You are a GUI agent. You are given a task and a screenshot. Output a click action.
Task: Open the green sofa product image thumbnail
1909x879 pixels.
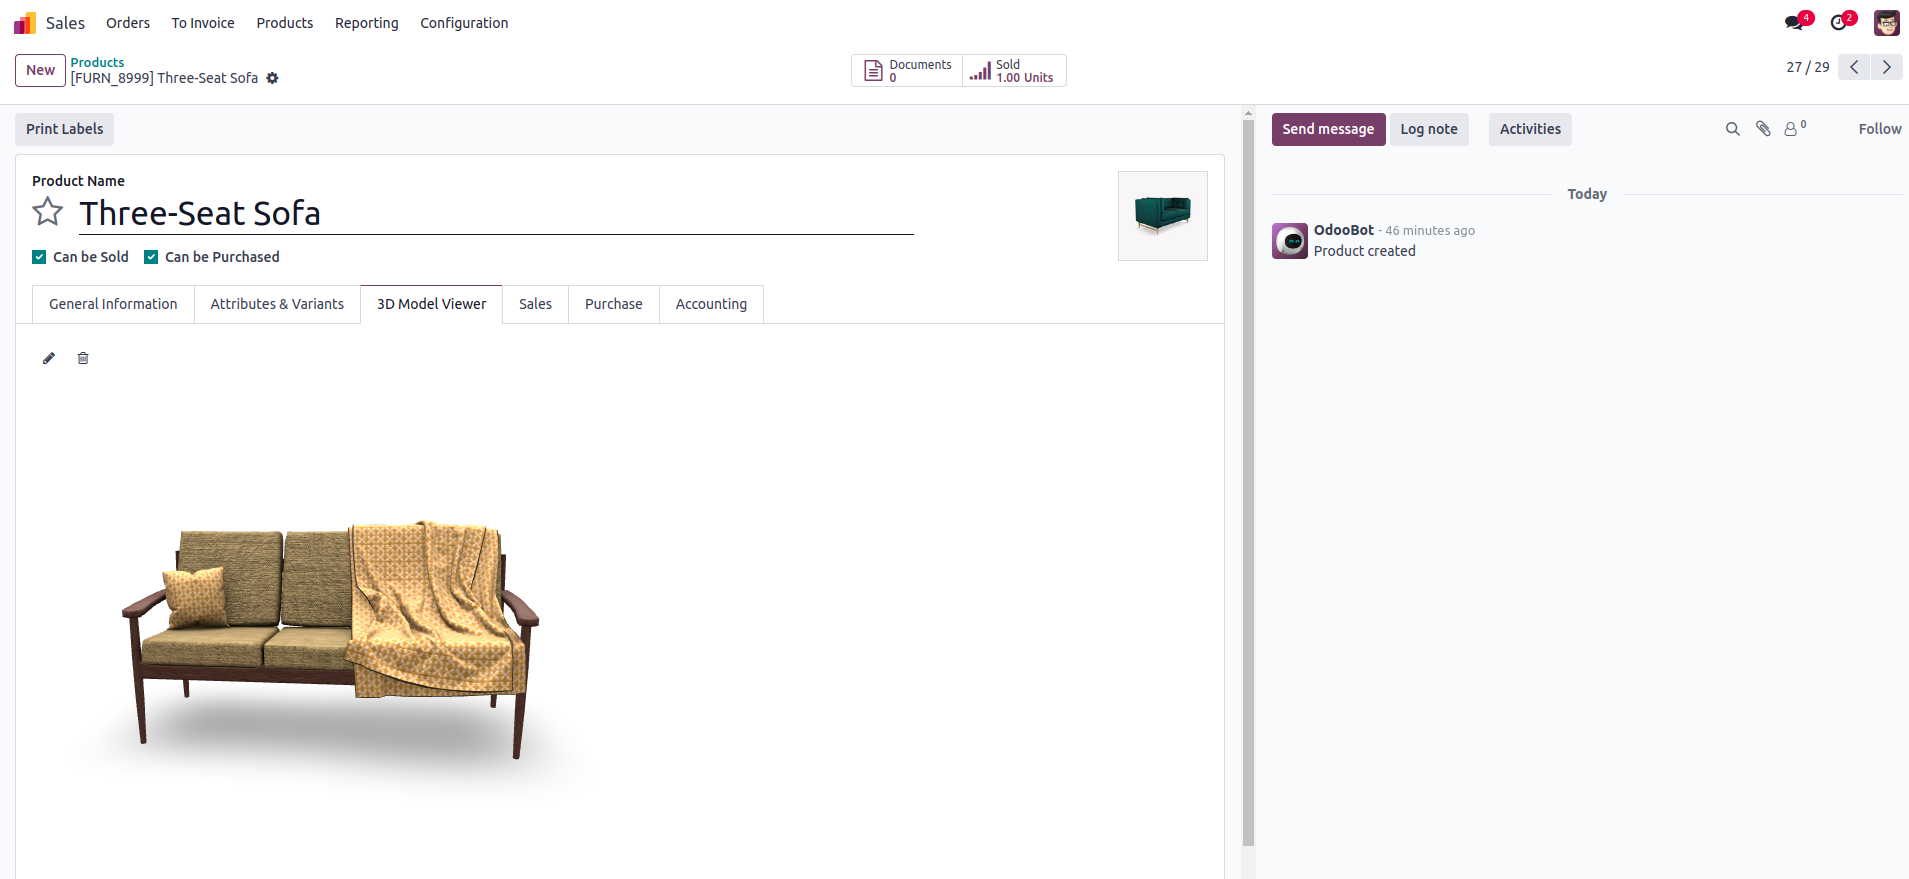[x=1163, y=216]
